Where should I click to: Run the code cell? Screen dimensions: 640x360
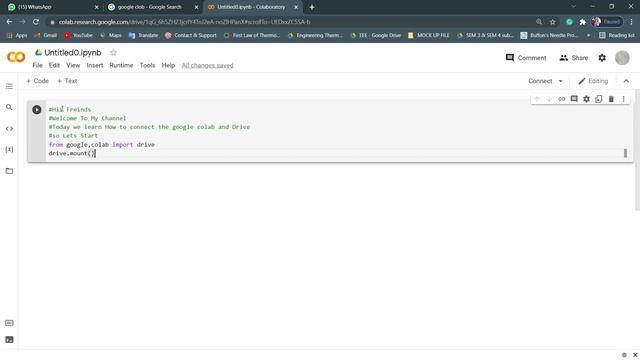tap(37, 109)
